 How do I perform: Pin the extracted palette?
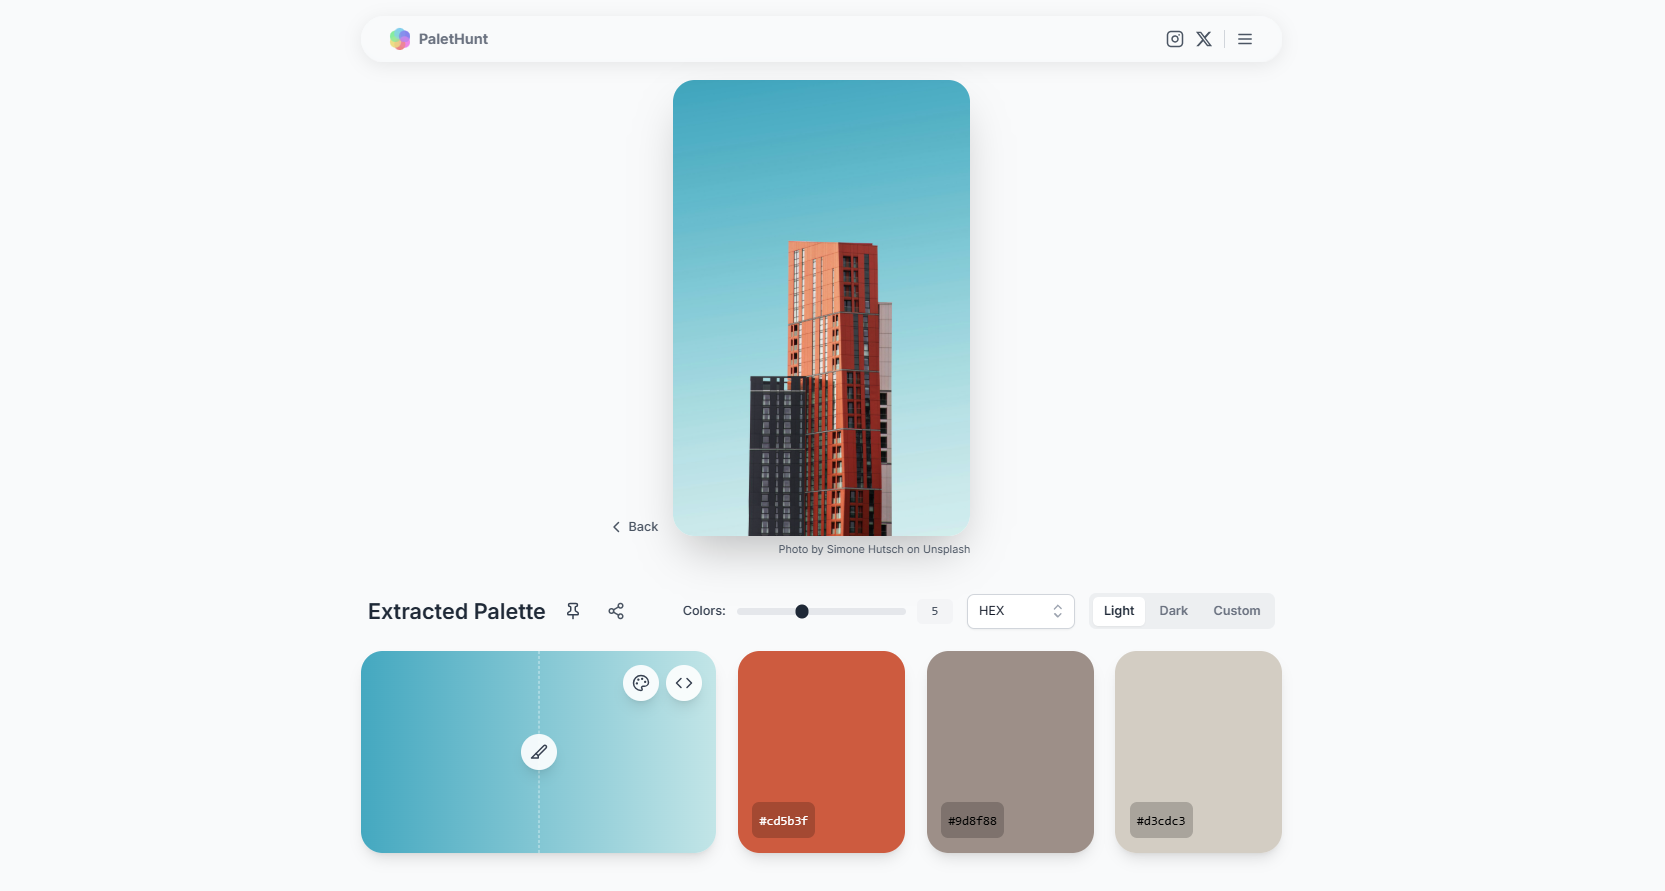(573, 611)
